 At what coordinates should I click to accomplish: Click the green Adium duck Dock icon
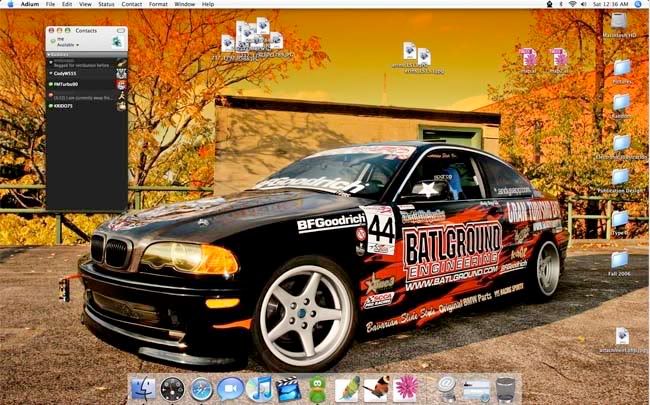[x=318, y=388]
